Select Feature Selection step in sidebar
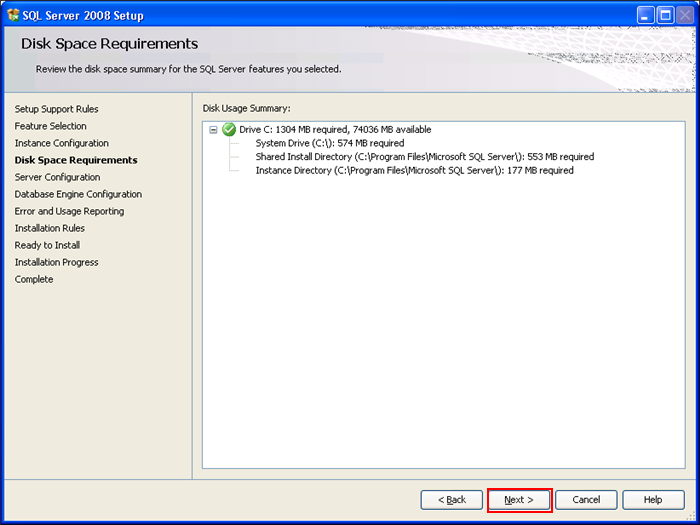 (50, 126)
